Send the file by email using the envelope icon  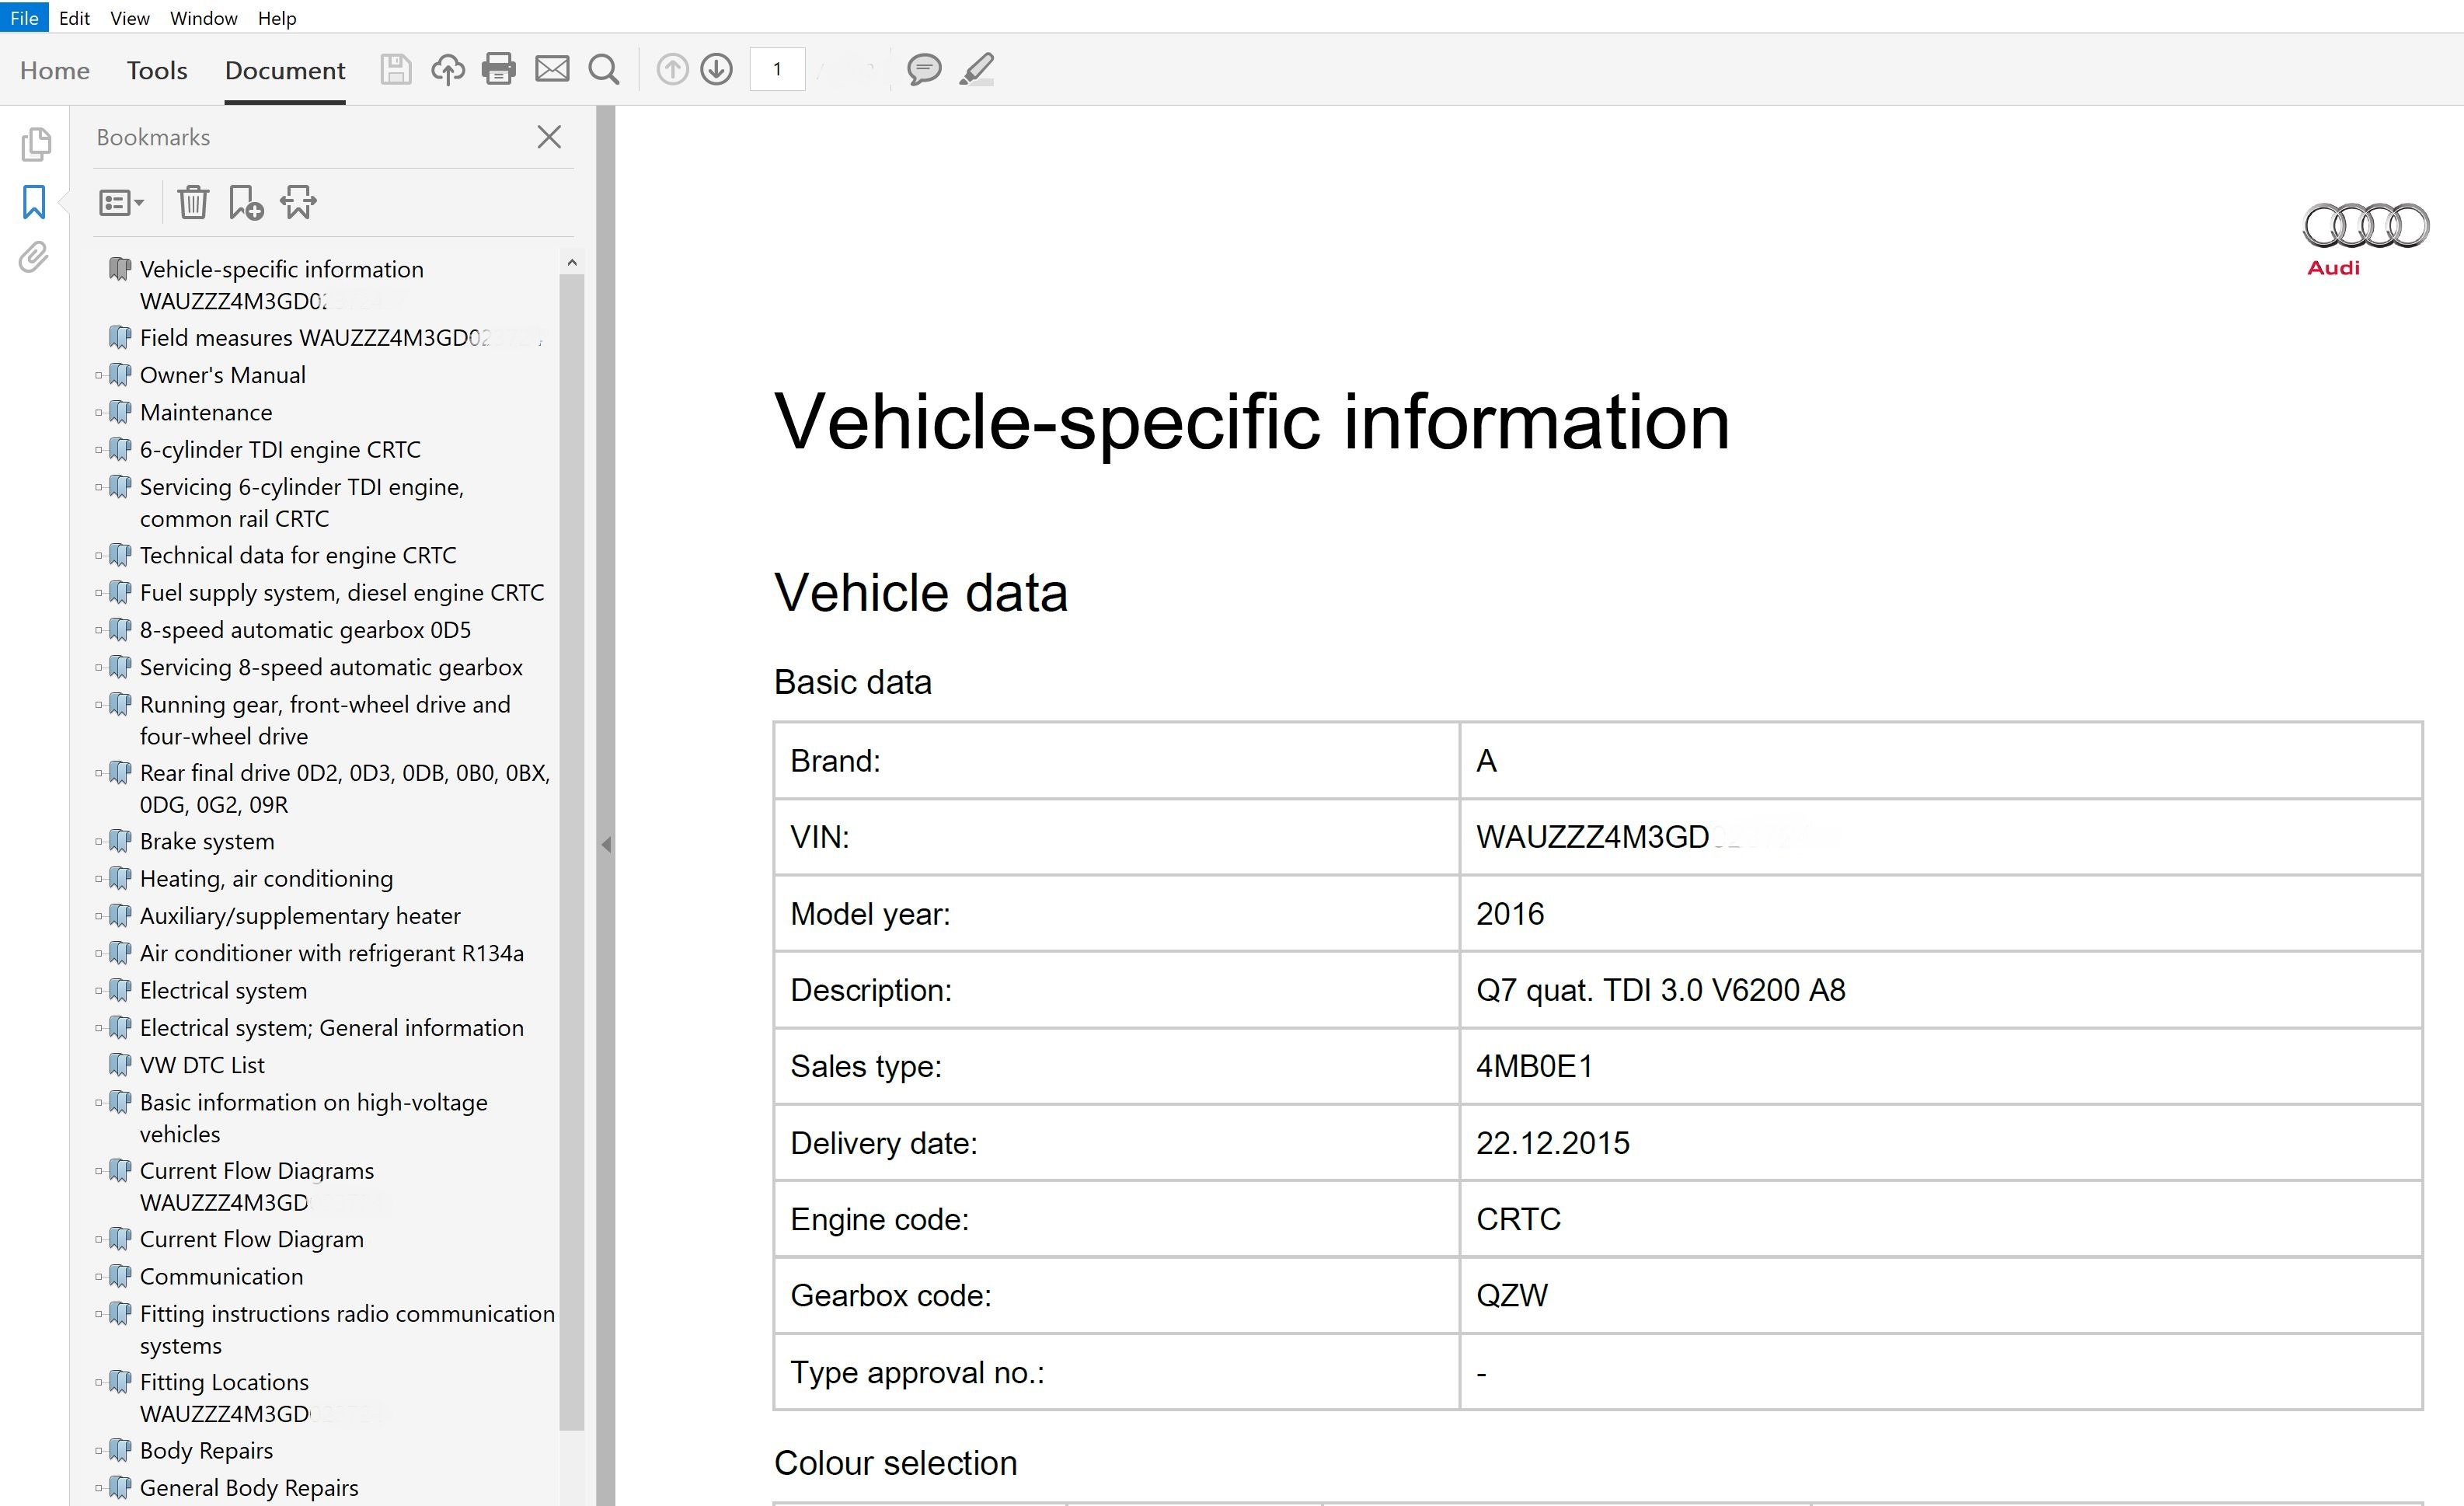(x=552, y=69)
